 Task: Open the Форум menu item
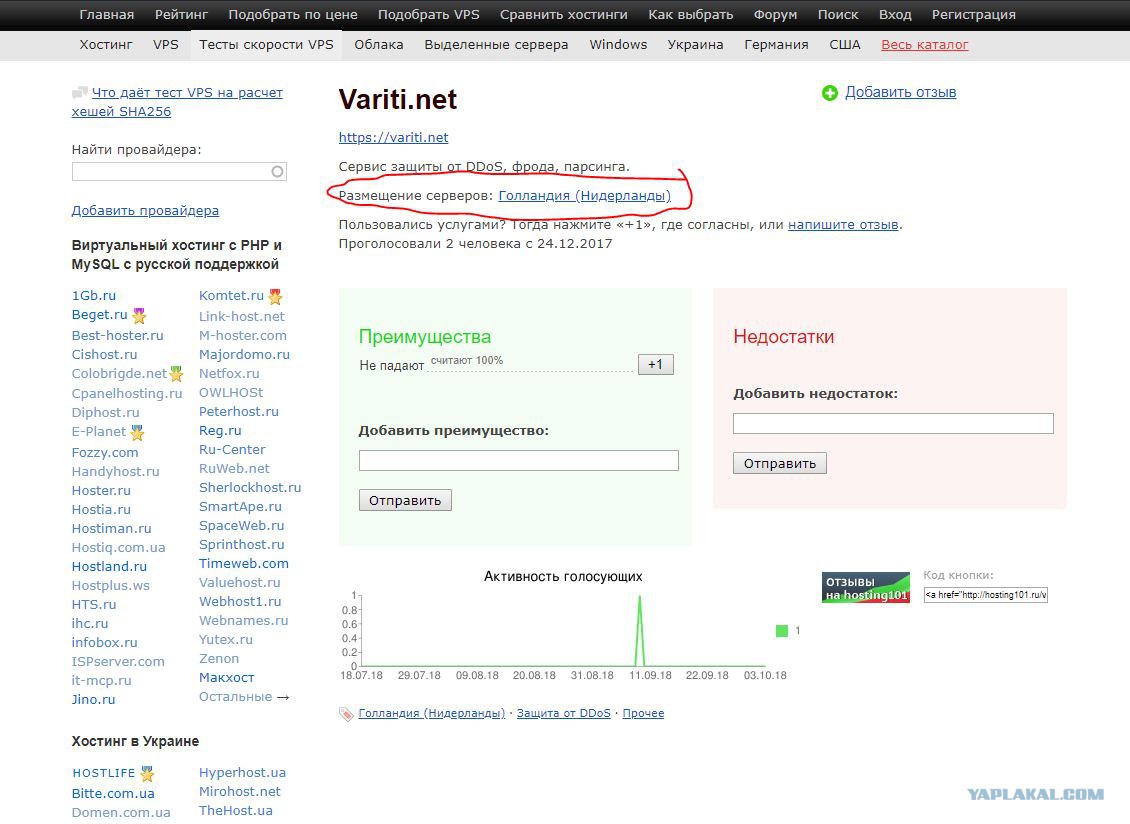[775, 14]
